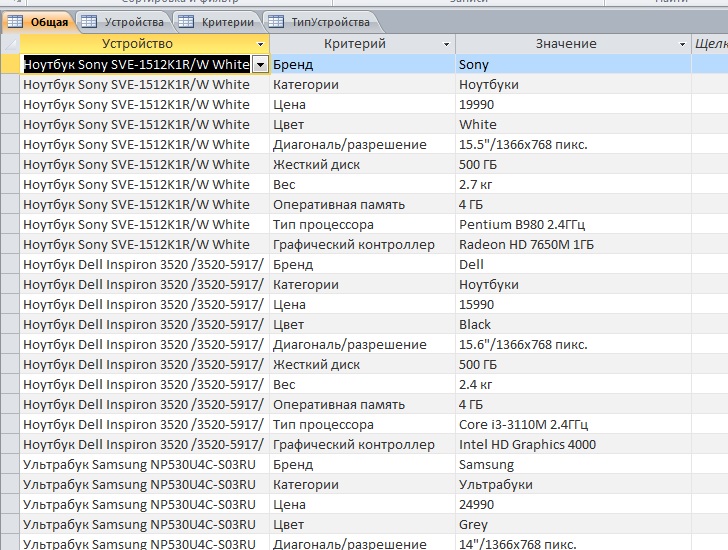Click the Samsung brand value cell

click(573, 464)
